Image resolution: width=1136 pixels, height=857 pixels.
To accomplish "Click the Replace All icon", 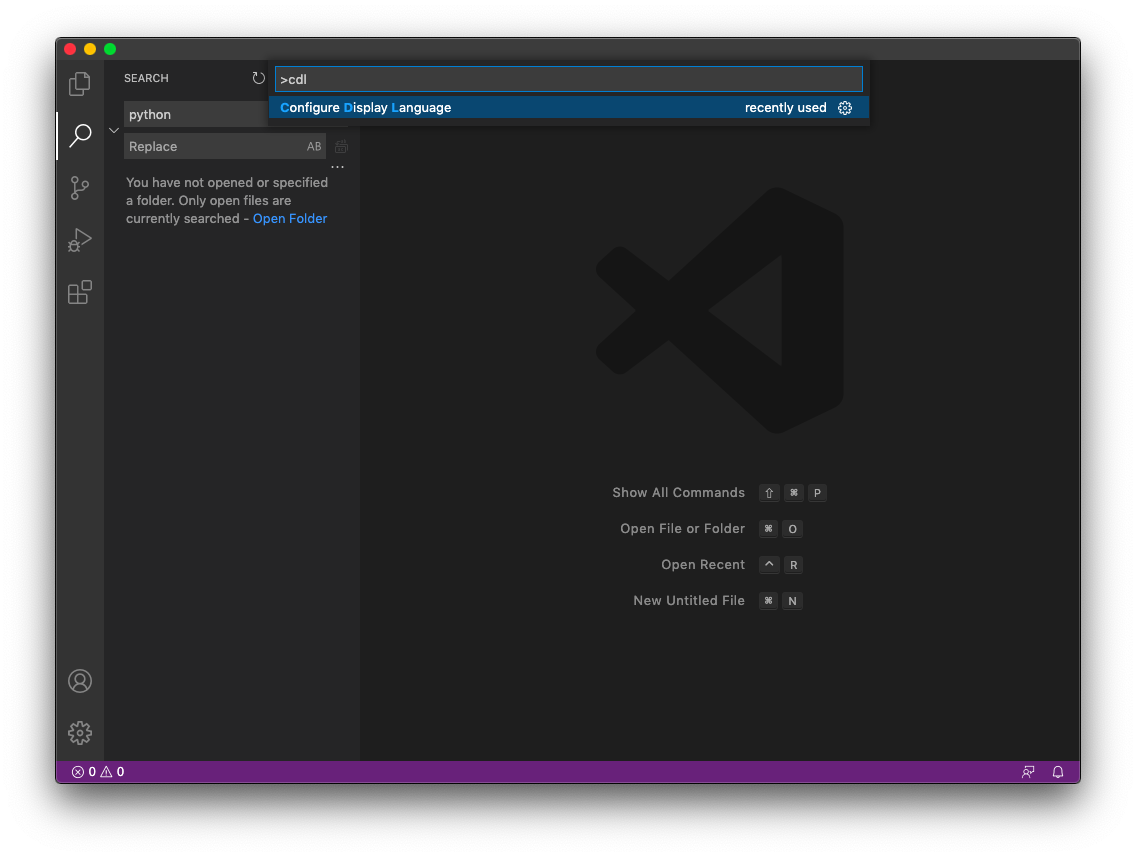I will pyautogui.click(x=341, y=146).
